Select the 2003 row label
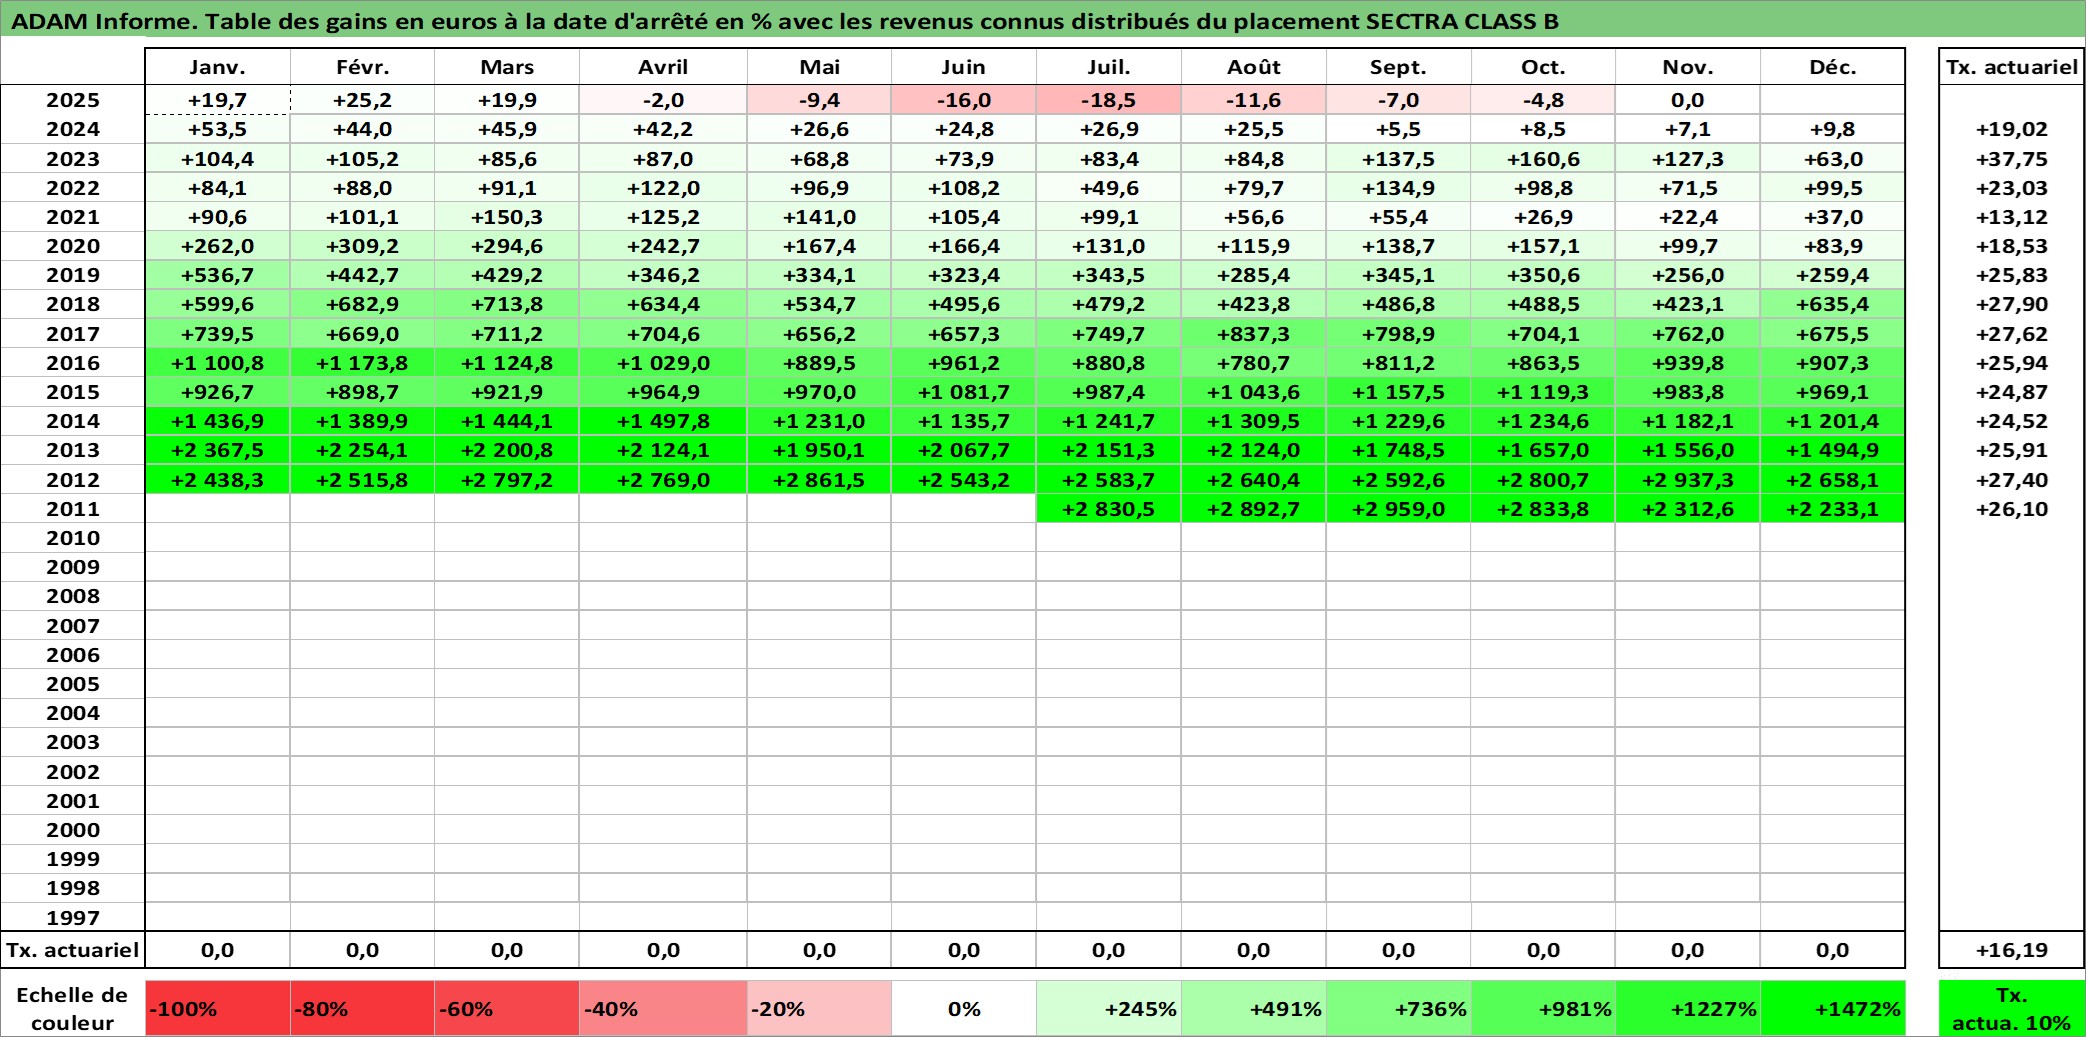The height and width of the screenshot is (1037, 2086). (73, 742)
